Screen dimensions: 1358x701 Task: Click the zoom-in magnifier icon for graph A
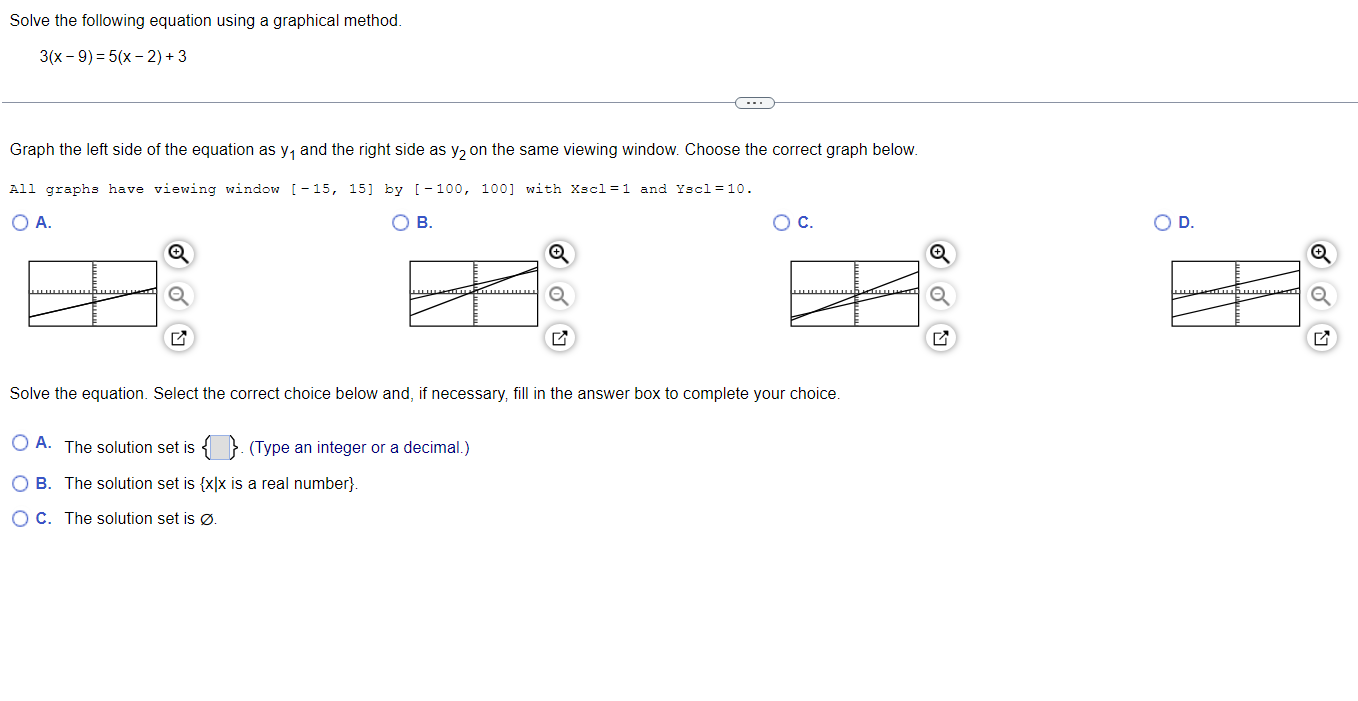click(x=178, y=254)
